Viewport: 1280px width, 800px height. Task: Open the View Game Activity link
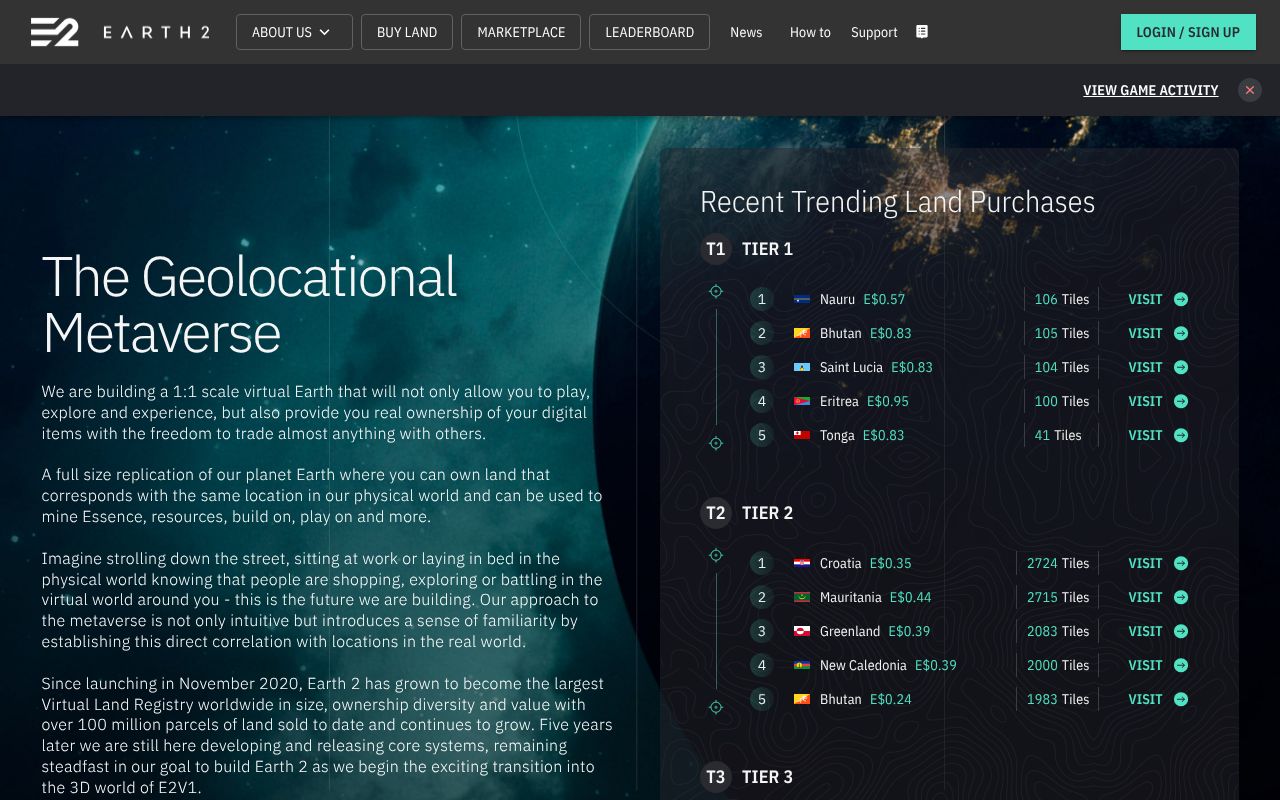[x=1150, y=90]
